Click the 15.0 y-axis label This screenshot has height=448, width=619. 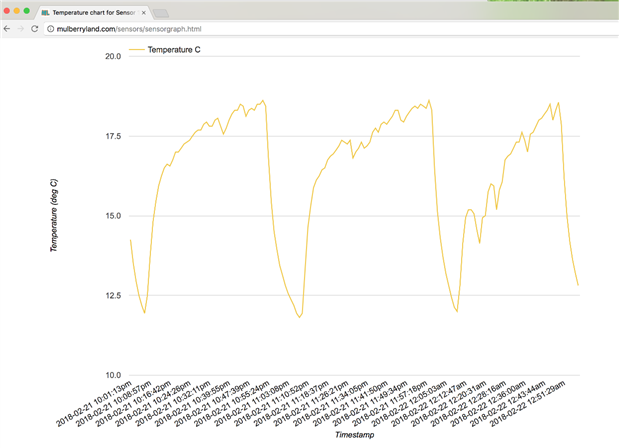113,216
